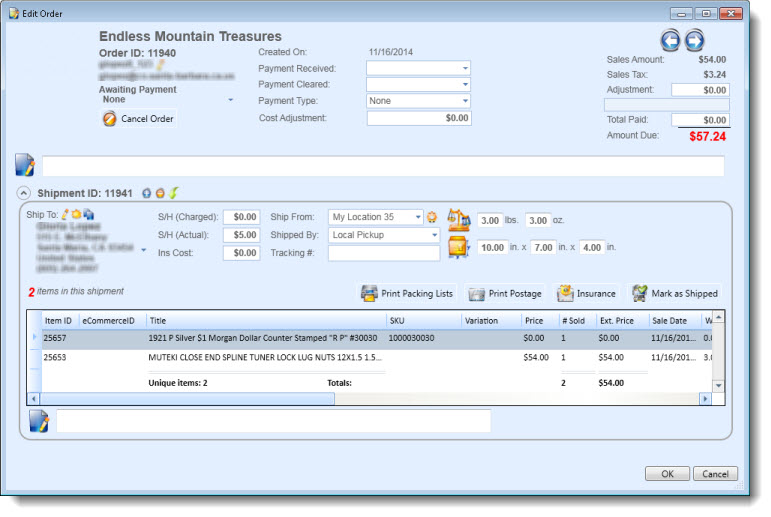Sort the table by Title column header
Image resolution: width=771 pixels, height=517 pixels.
[266, 321]
